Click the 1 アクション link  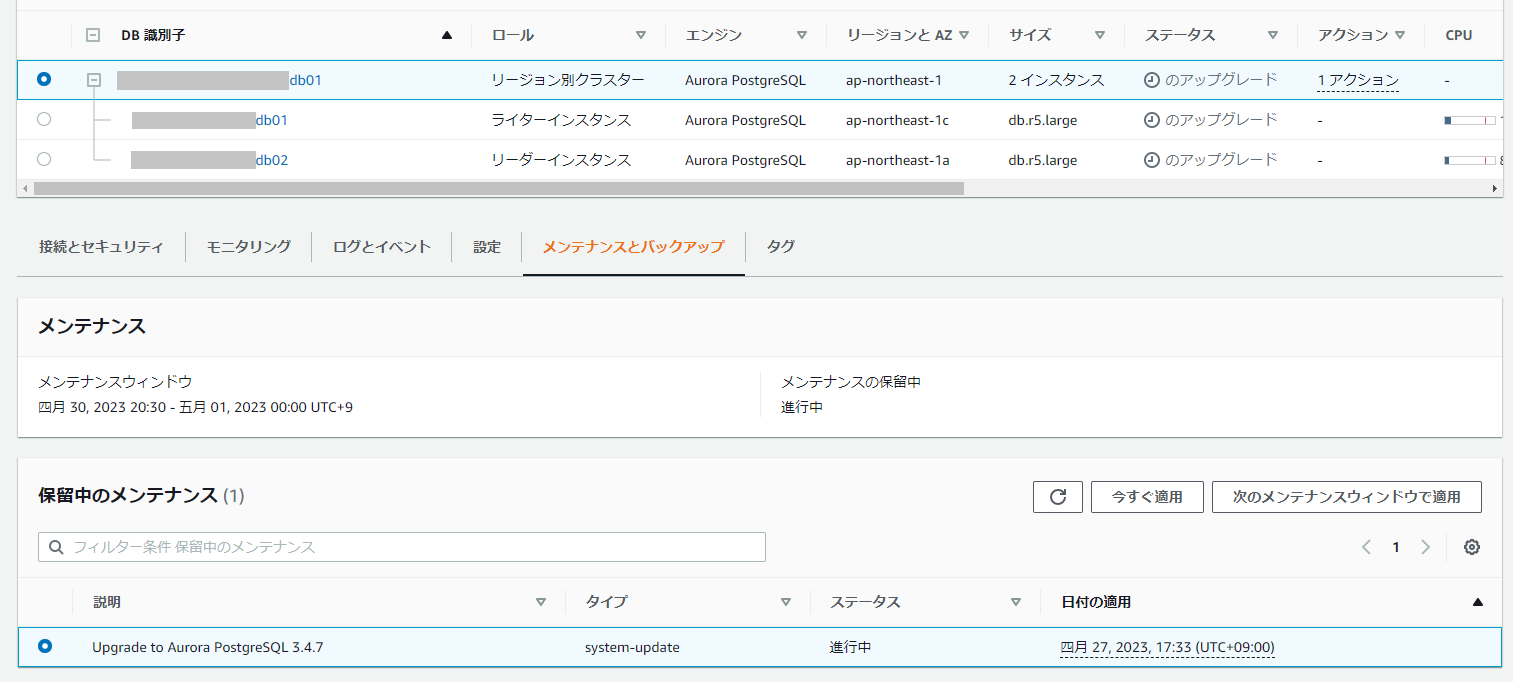point(1358,80)
